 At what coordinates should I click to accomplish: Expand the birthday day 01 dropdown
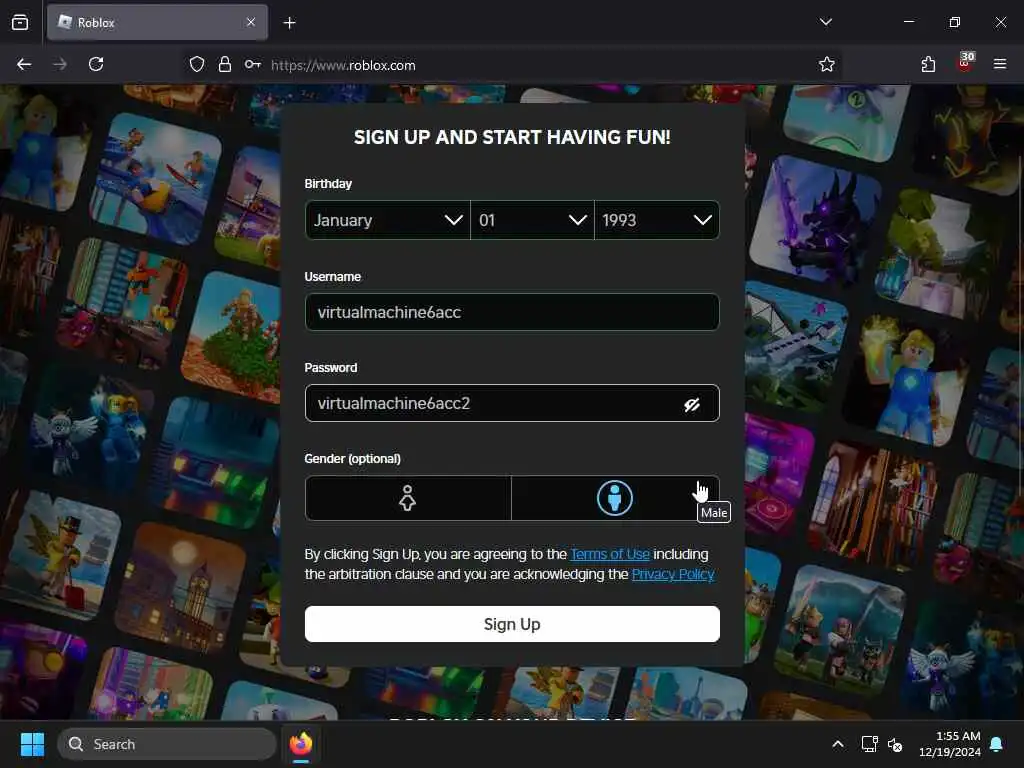(x=532, y=220)
